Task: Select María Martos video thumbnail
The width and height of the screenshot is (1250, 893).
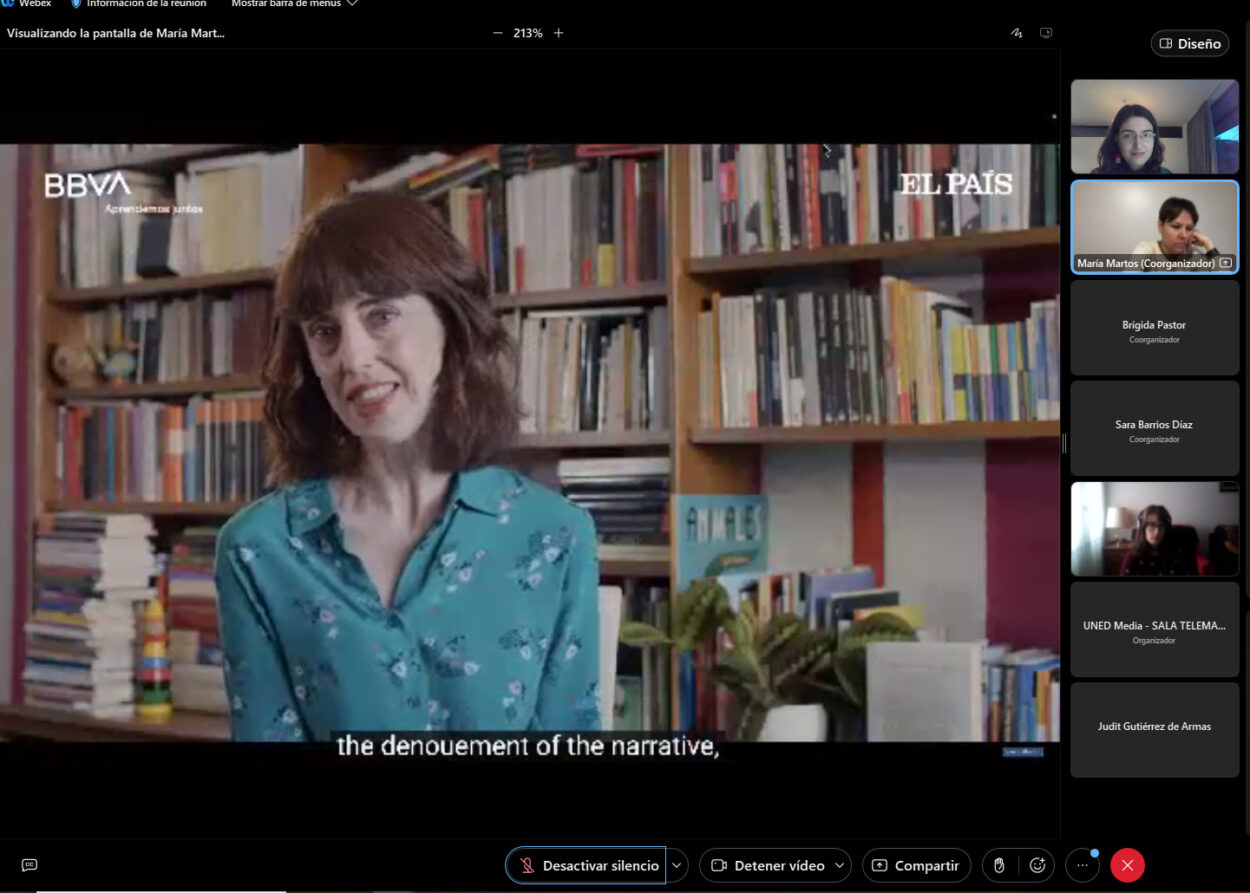Action: point(1155,227)
